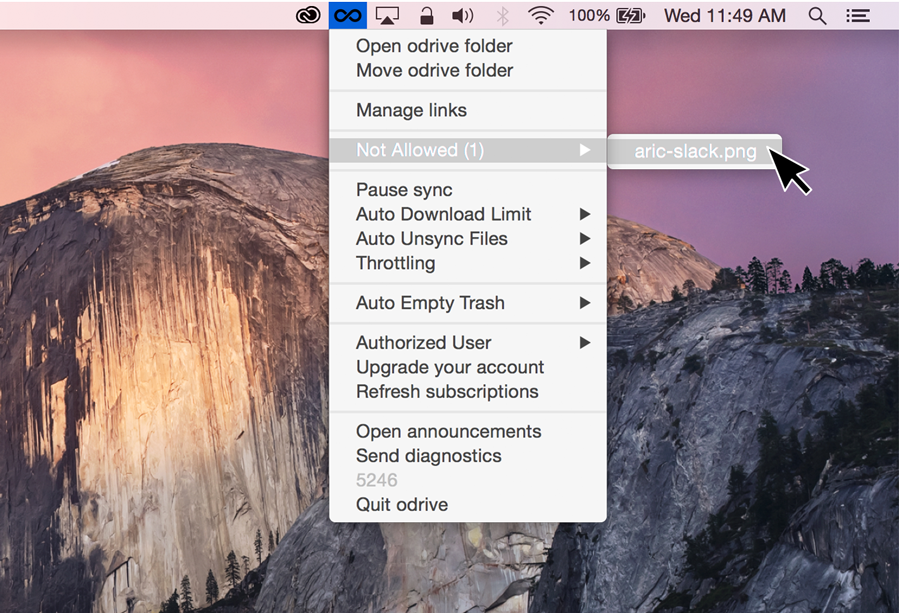The image size is (900, 613).
Task: Open the Throttling submenu
Action: click(x=468, y=263)
